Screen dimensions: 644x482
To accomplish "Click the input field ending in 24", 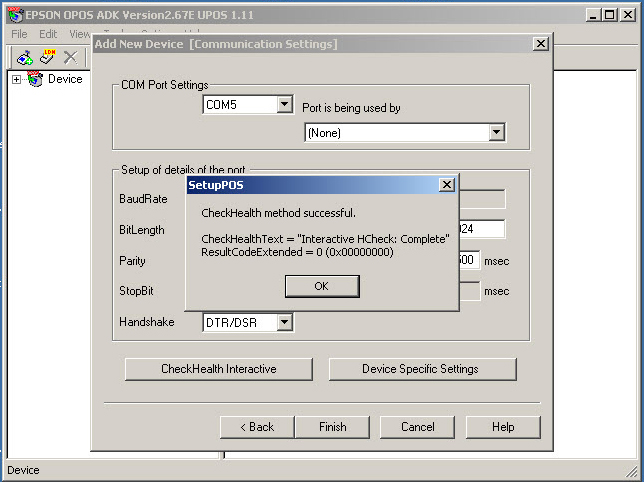I will pos(482,229).
